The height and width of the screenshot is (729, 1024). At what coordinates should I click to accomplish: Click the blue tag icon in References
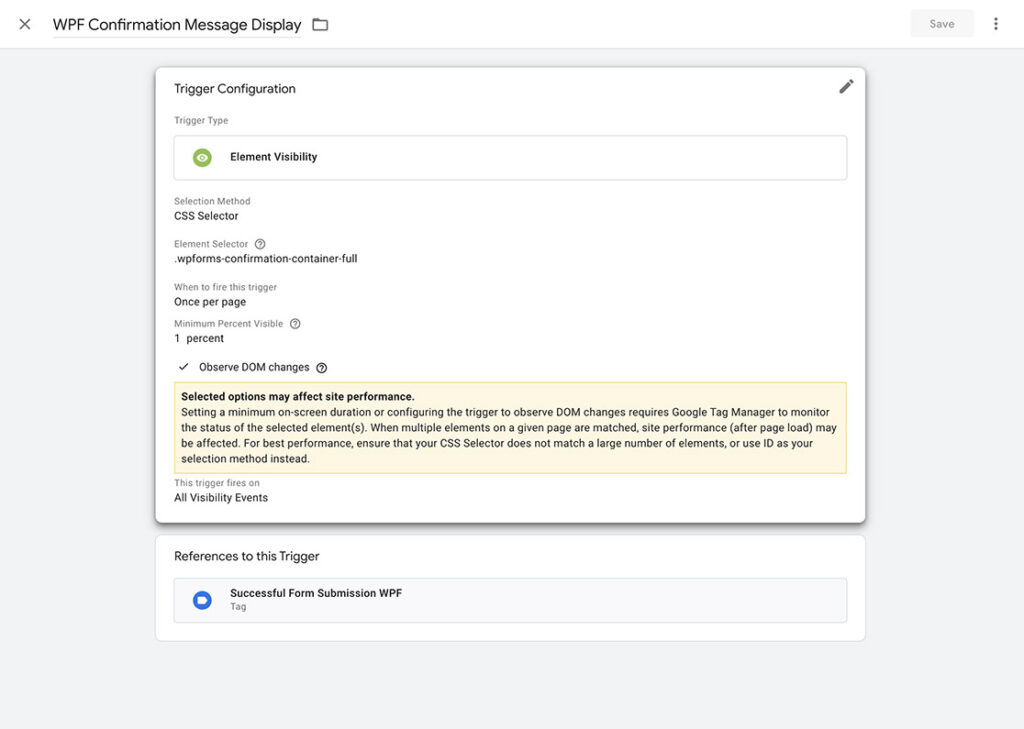[x=202, y=600]
